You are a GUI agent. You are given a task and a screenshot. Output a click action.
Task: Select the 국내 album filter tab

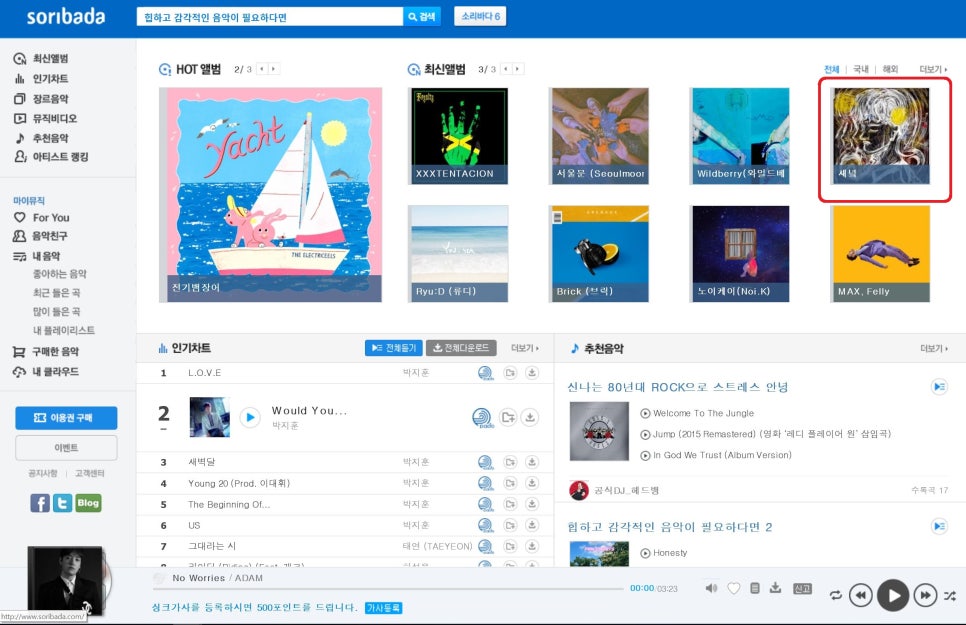[x=861, y=69]
